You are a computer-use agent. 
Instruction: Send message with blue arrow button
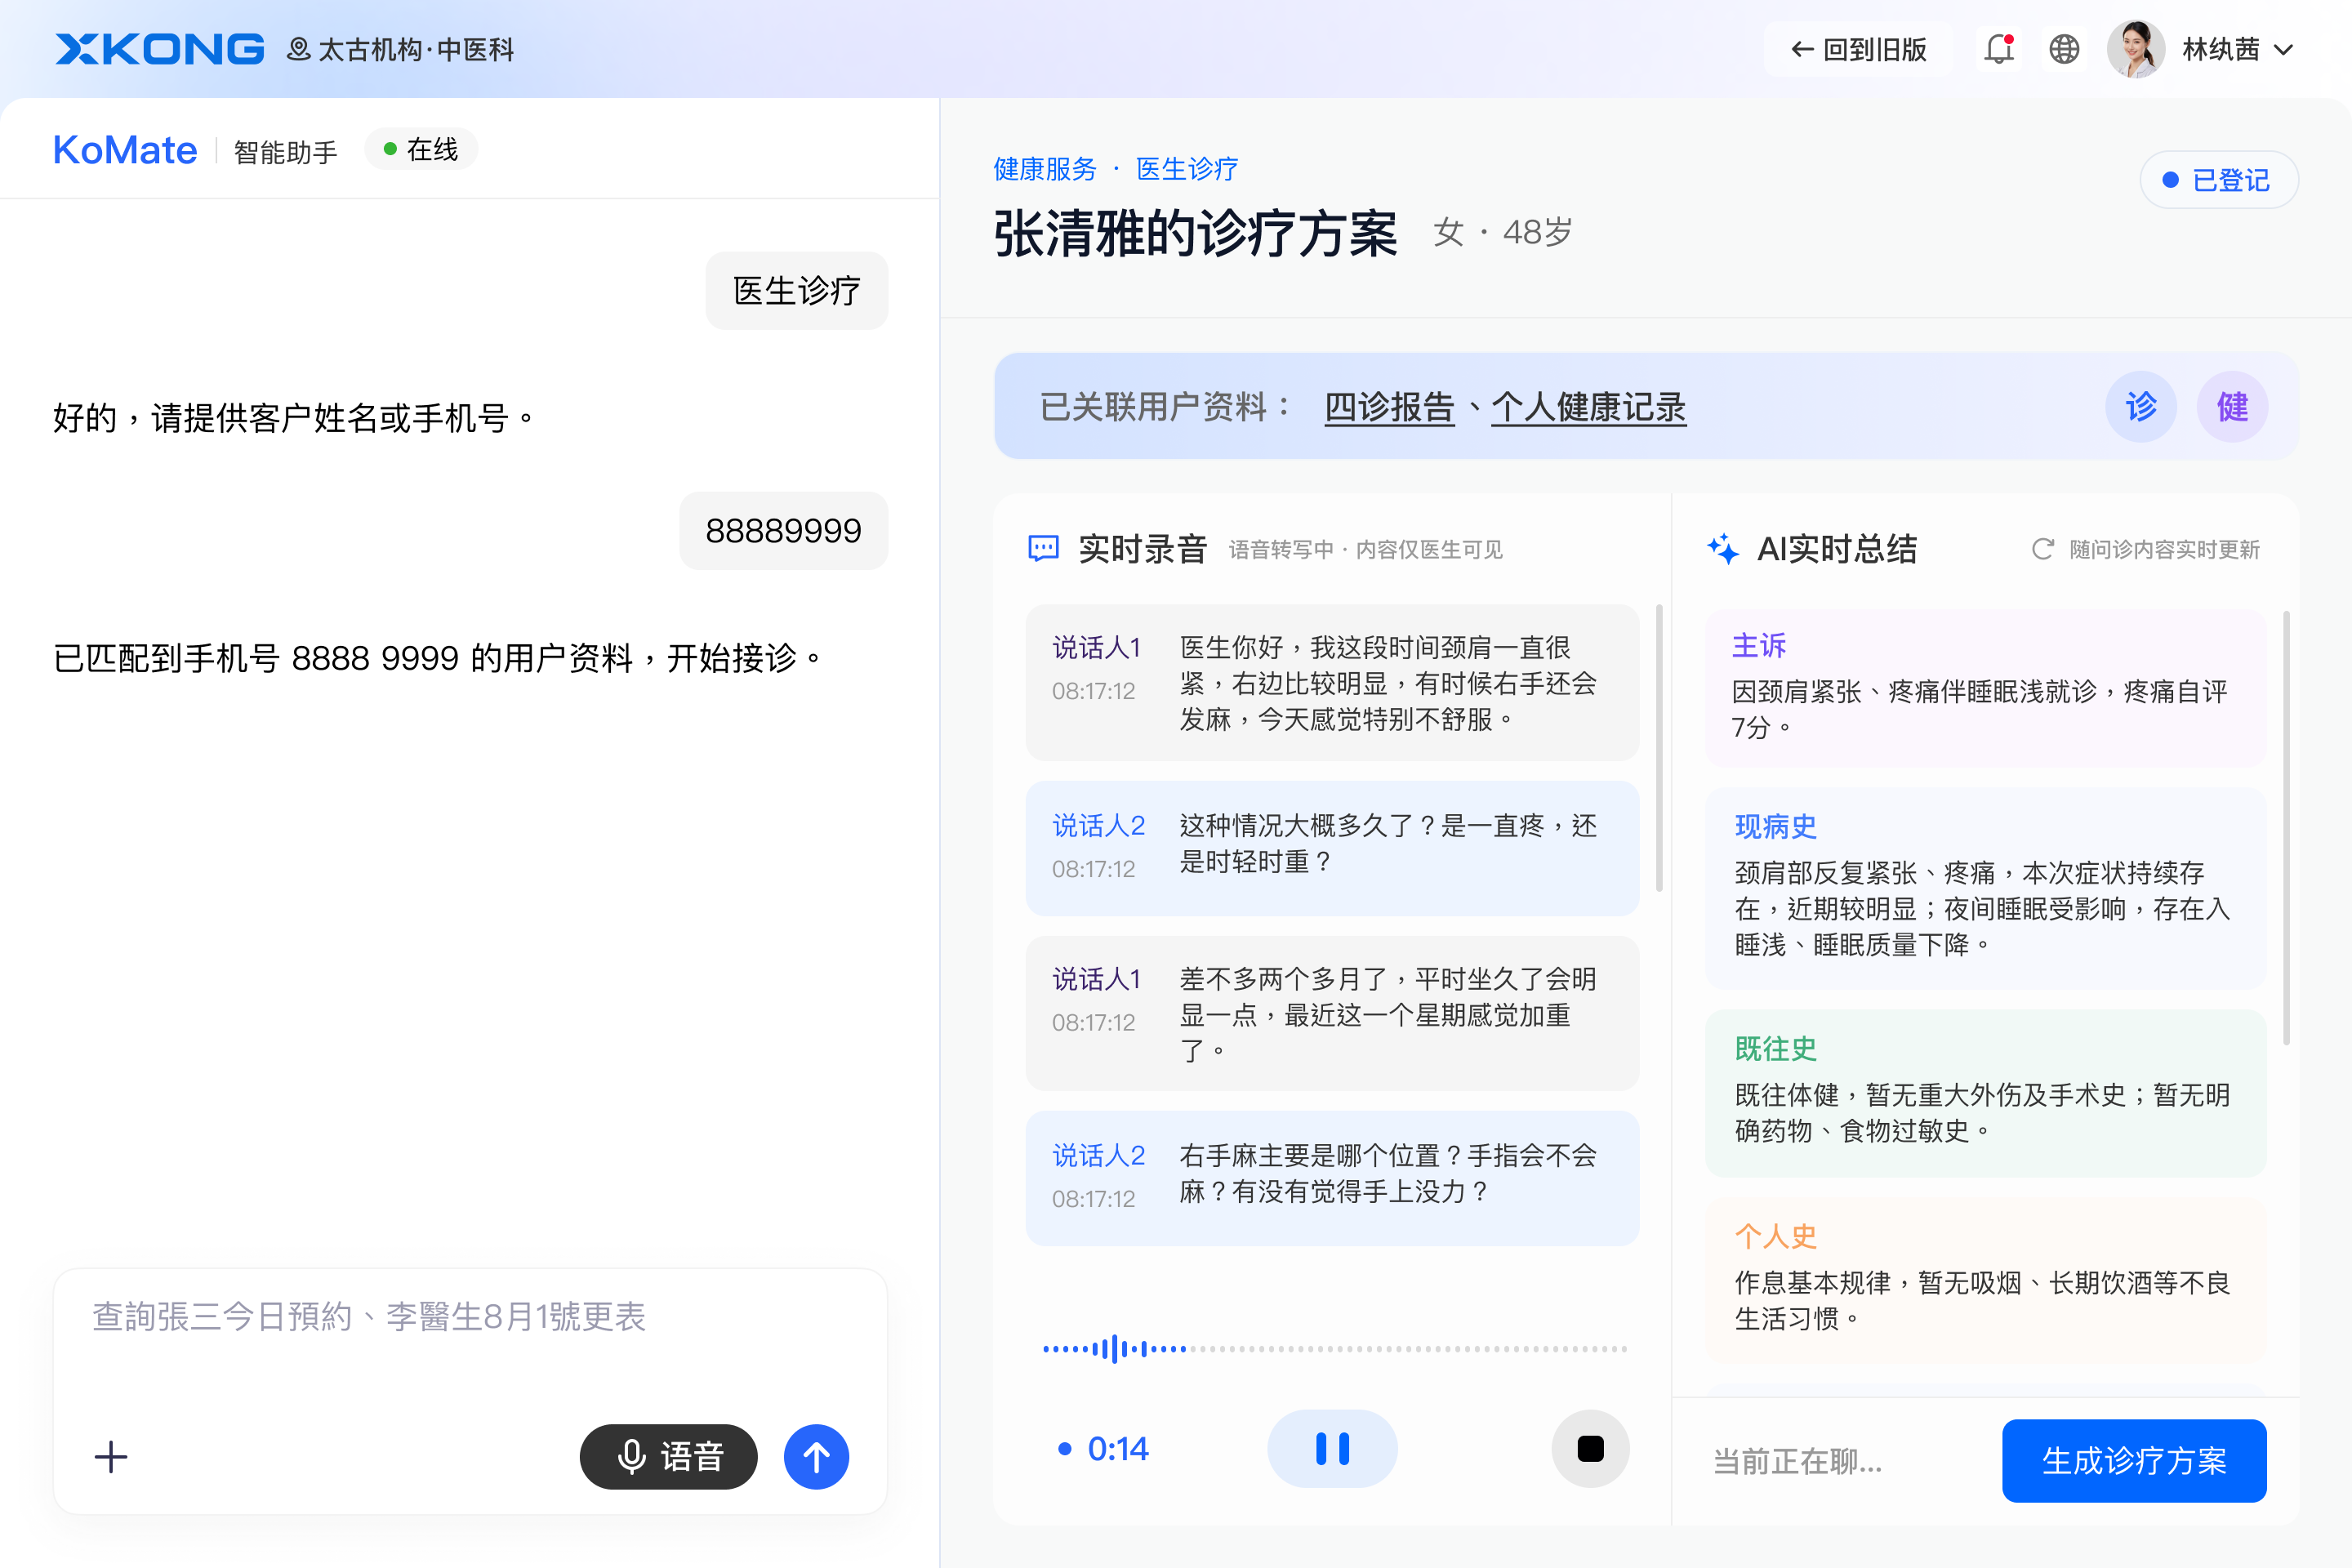(x=816, y=1457)
